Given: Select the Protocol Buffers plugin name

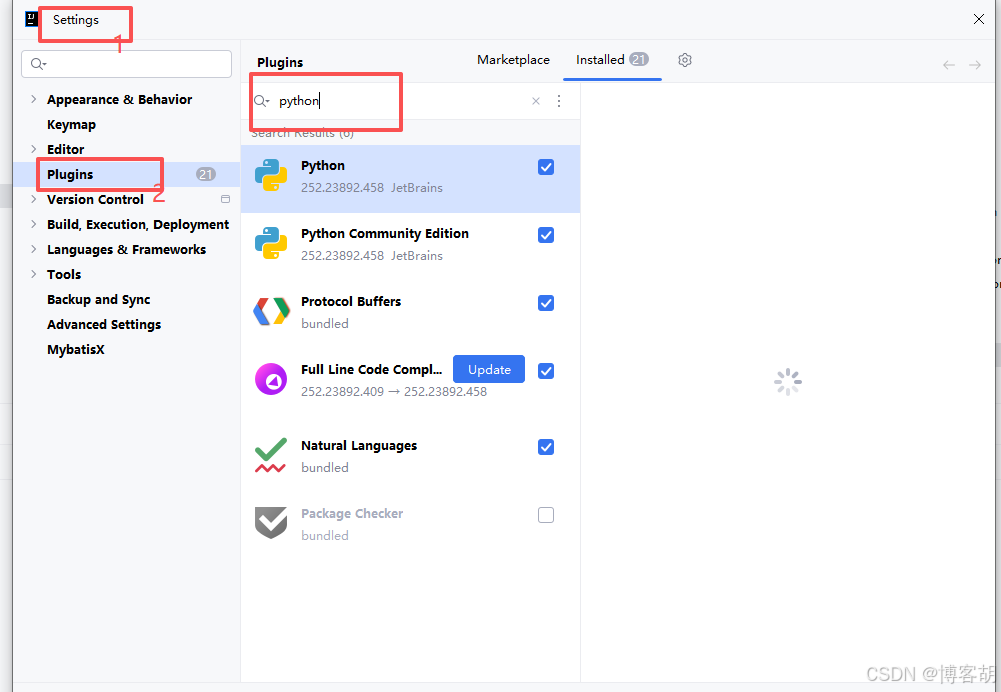Looking at the screenshot, I should click(351, 301).
